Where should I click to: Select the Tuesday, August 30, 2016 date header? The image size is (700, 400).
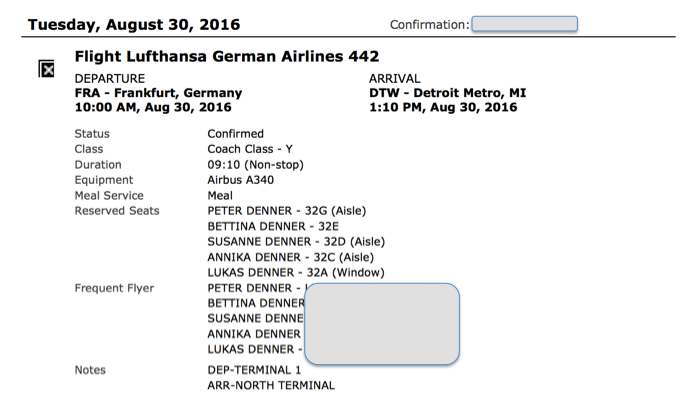click(x=134, y=25)
